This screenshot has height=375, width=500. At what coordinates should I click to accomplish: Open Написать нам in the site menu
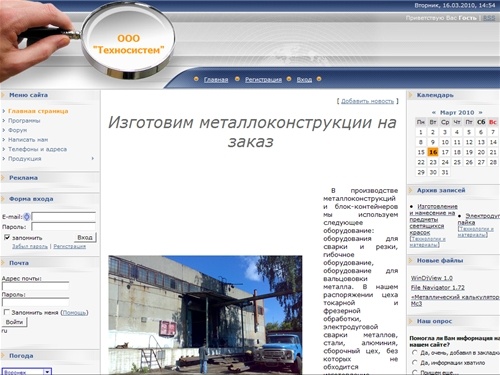28,140
